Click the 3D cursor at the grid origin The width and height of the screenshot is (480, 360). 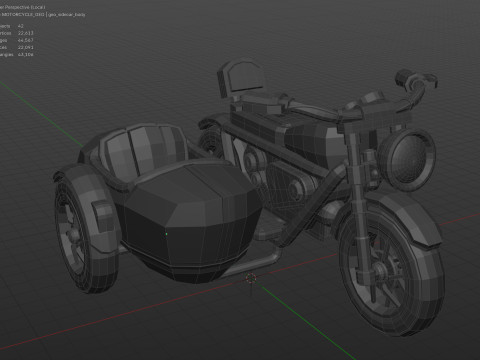[x=251, y=278]
